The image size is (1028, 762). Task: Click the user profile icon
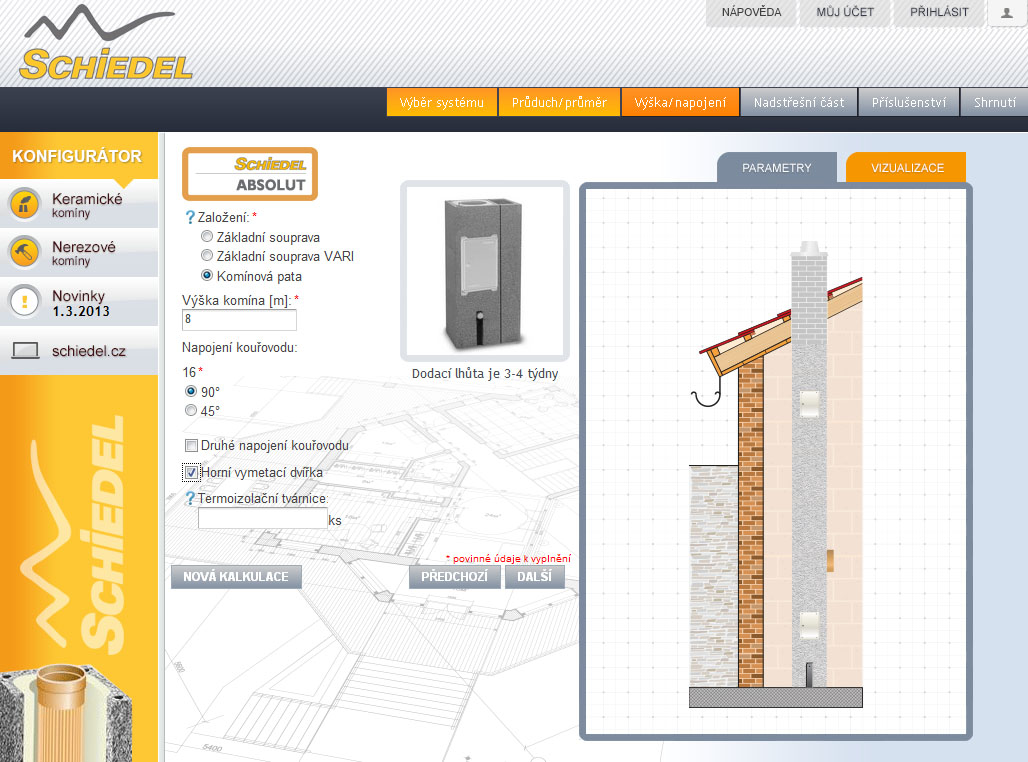click(x=1007, y=13)
